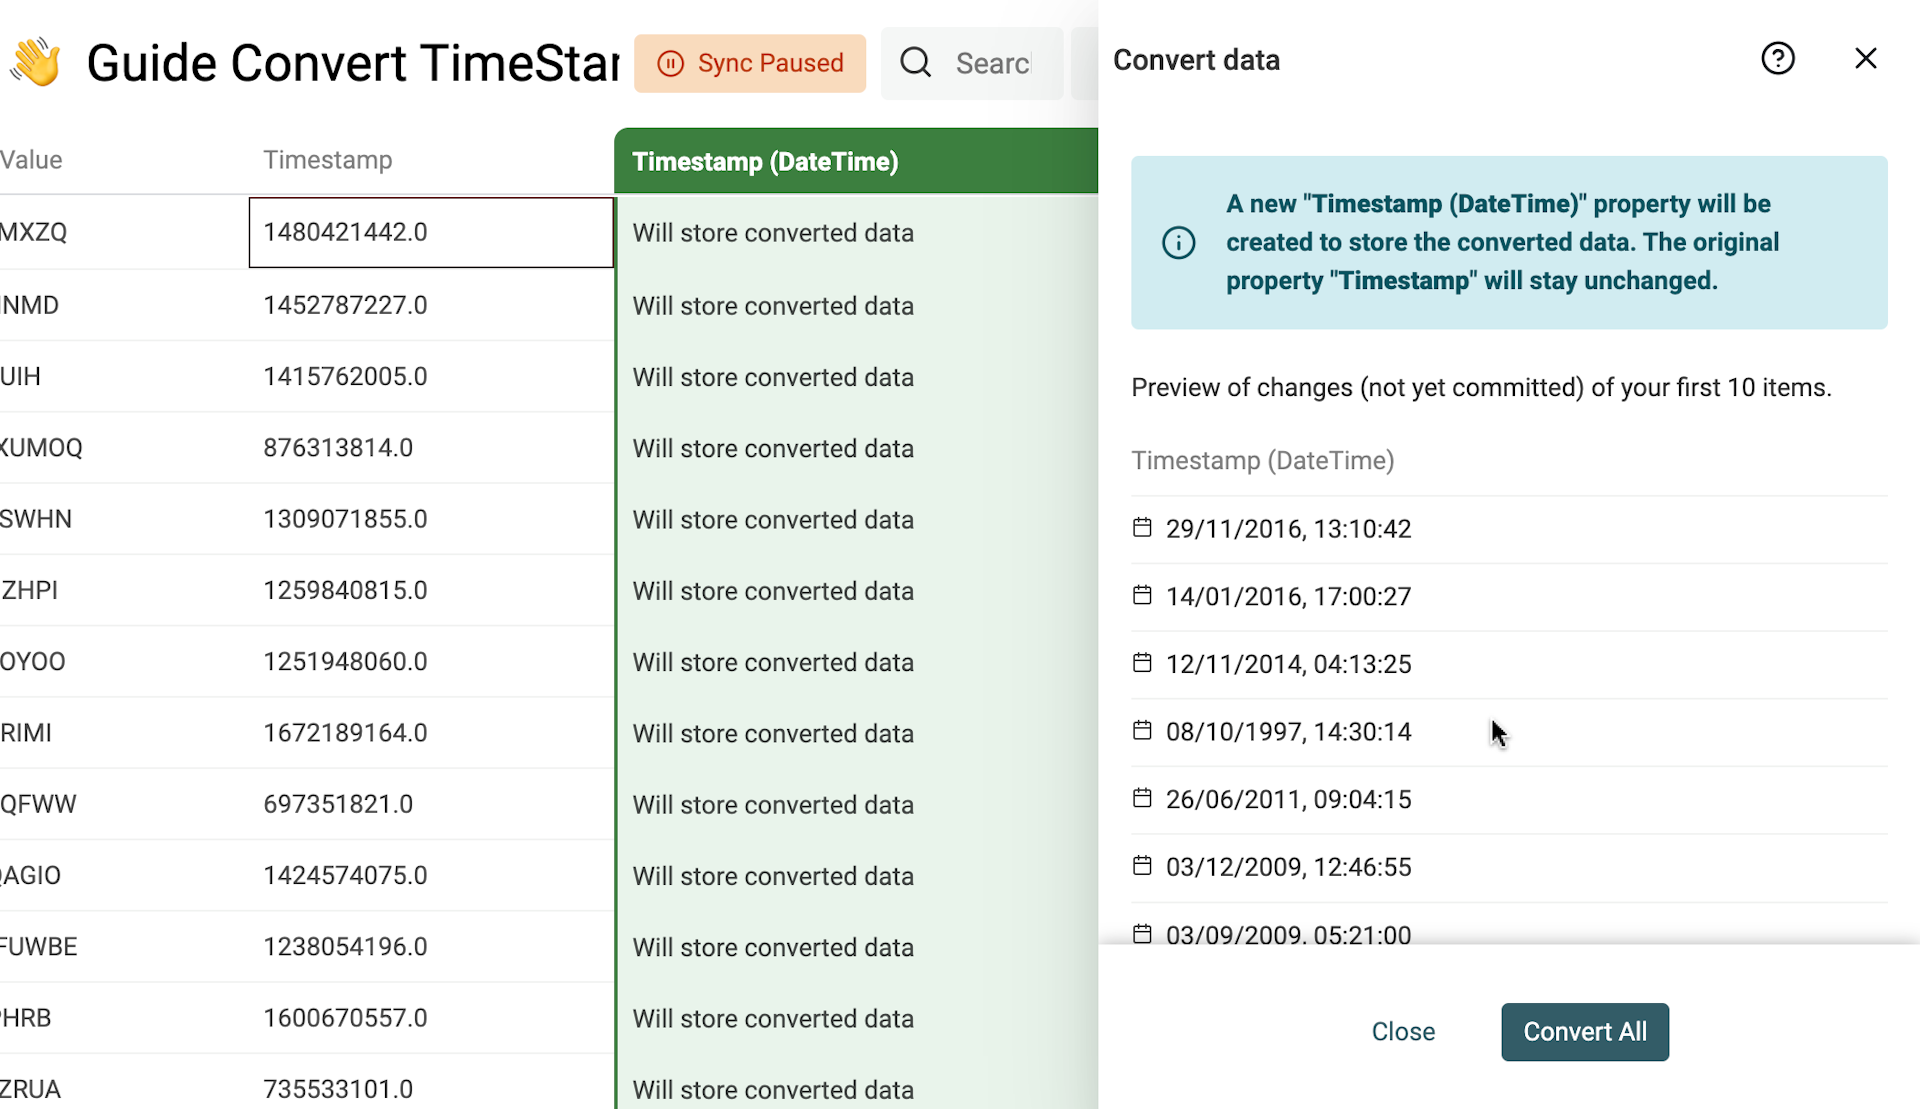The width and height of the screenshot is (1920, 1109).
Task: Click the Timestamp (DateTime) preview label
Action: click(x=1262, y=460)
